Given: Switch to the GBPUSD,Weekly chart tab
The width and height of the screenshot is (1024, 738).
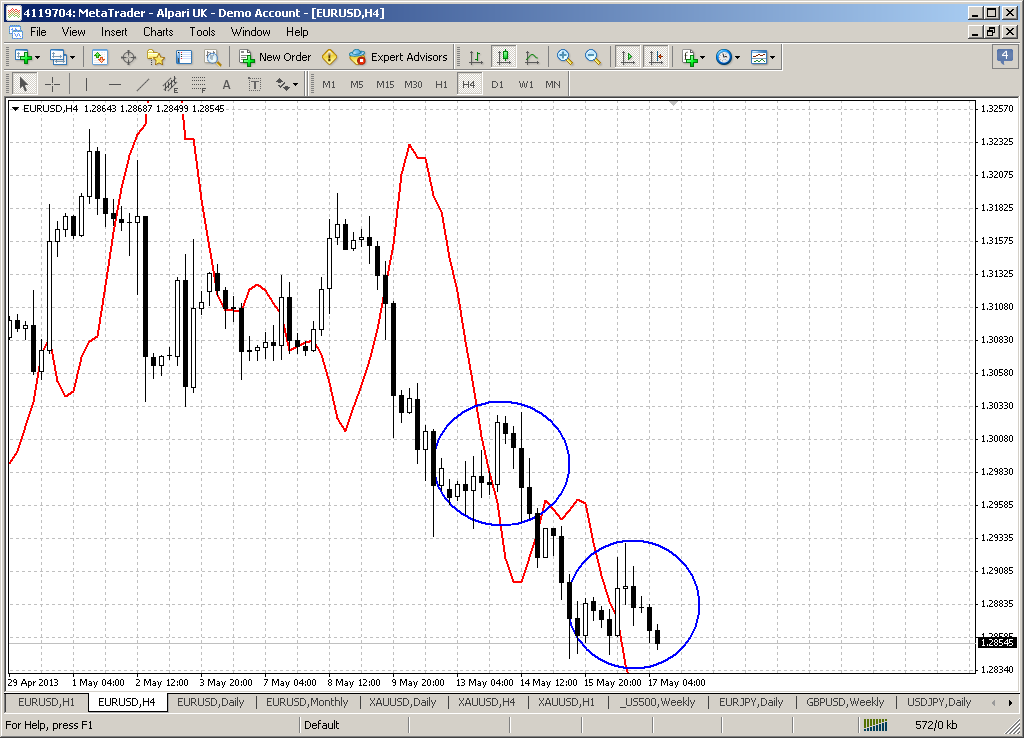Looking at the screenshot, I should tap(845, 702).
